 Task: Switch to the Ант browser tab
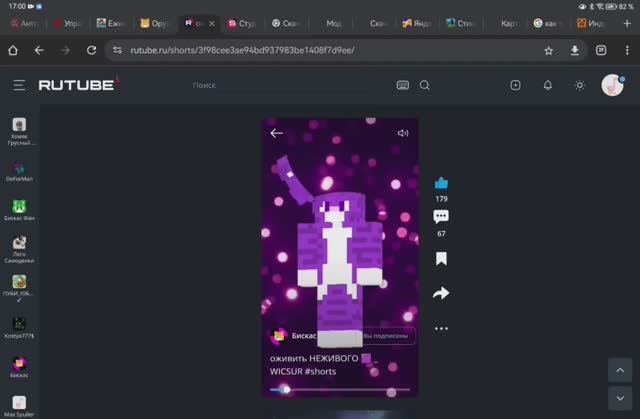point(24,23)
